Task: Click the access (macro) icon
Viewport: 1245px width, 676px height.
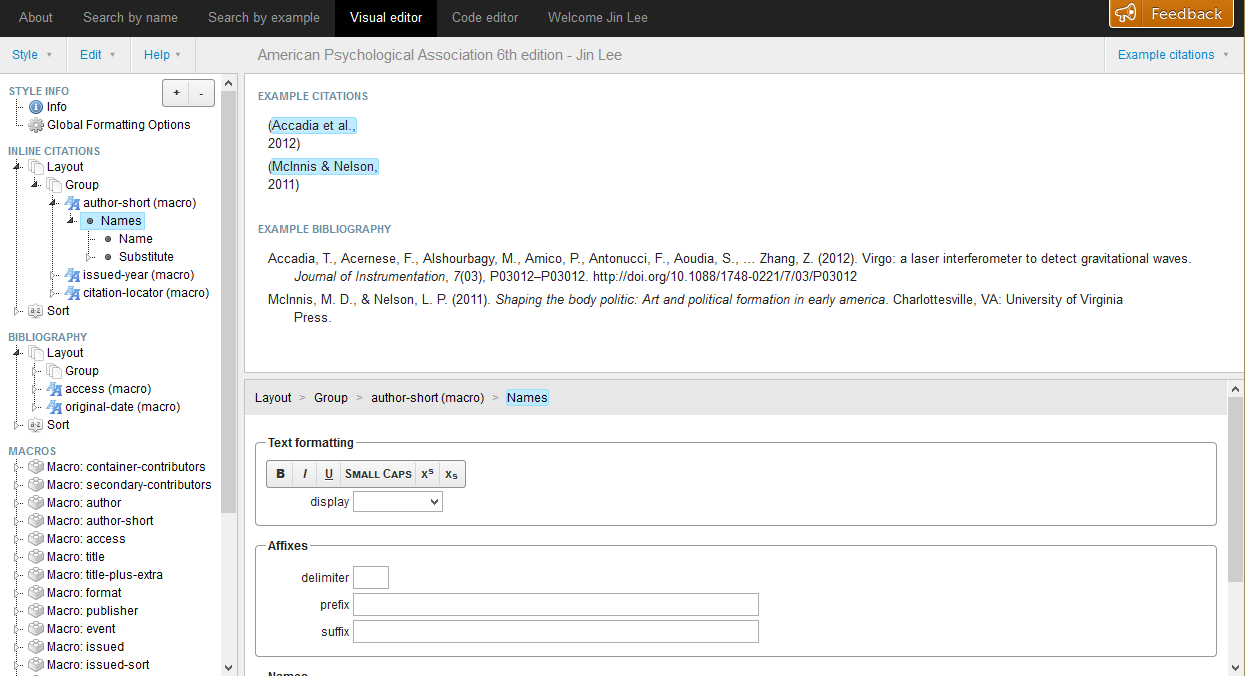Action: pos(54,389)
